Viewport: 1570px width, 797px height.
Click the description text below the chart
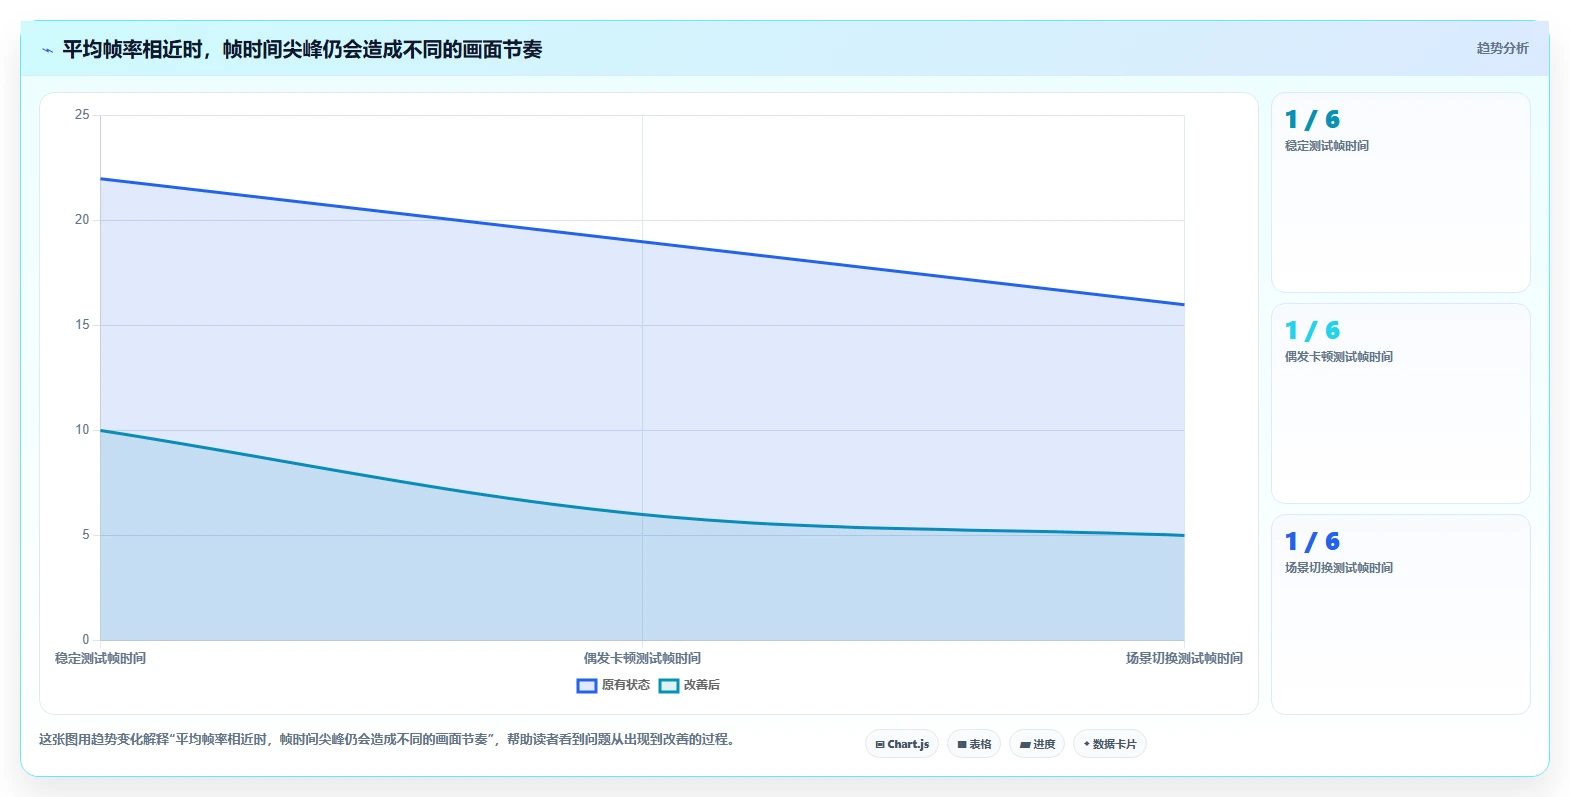[x=387, y=740]
